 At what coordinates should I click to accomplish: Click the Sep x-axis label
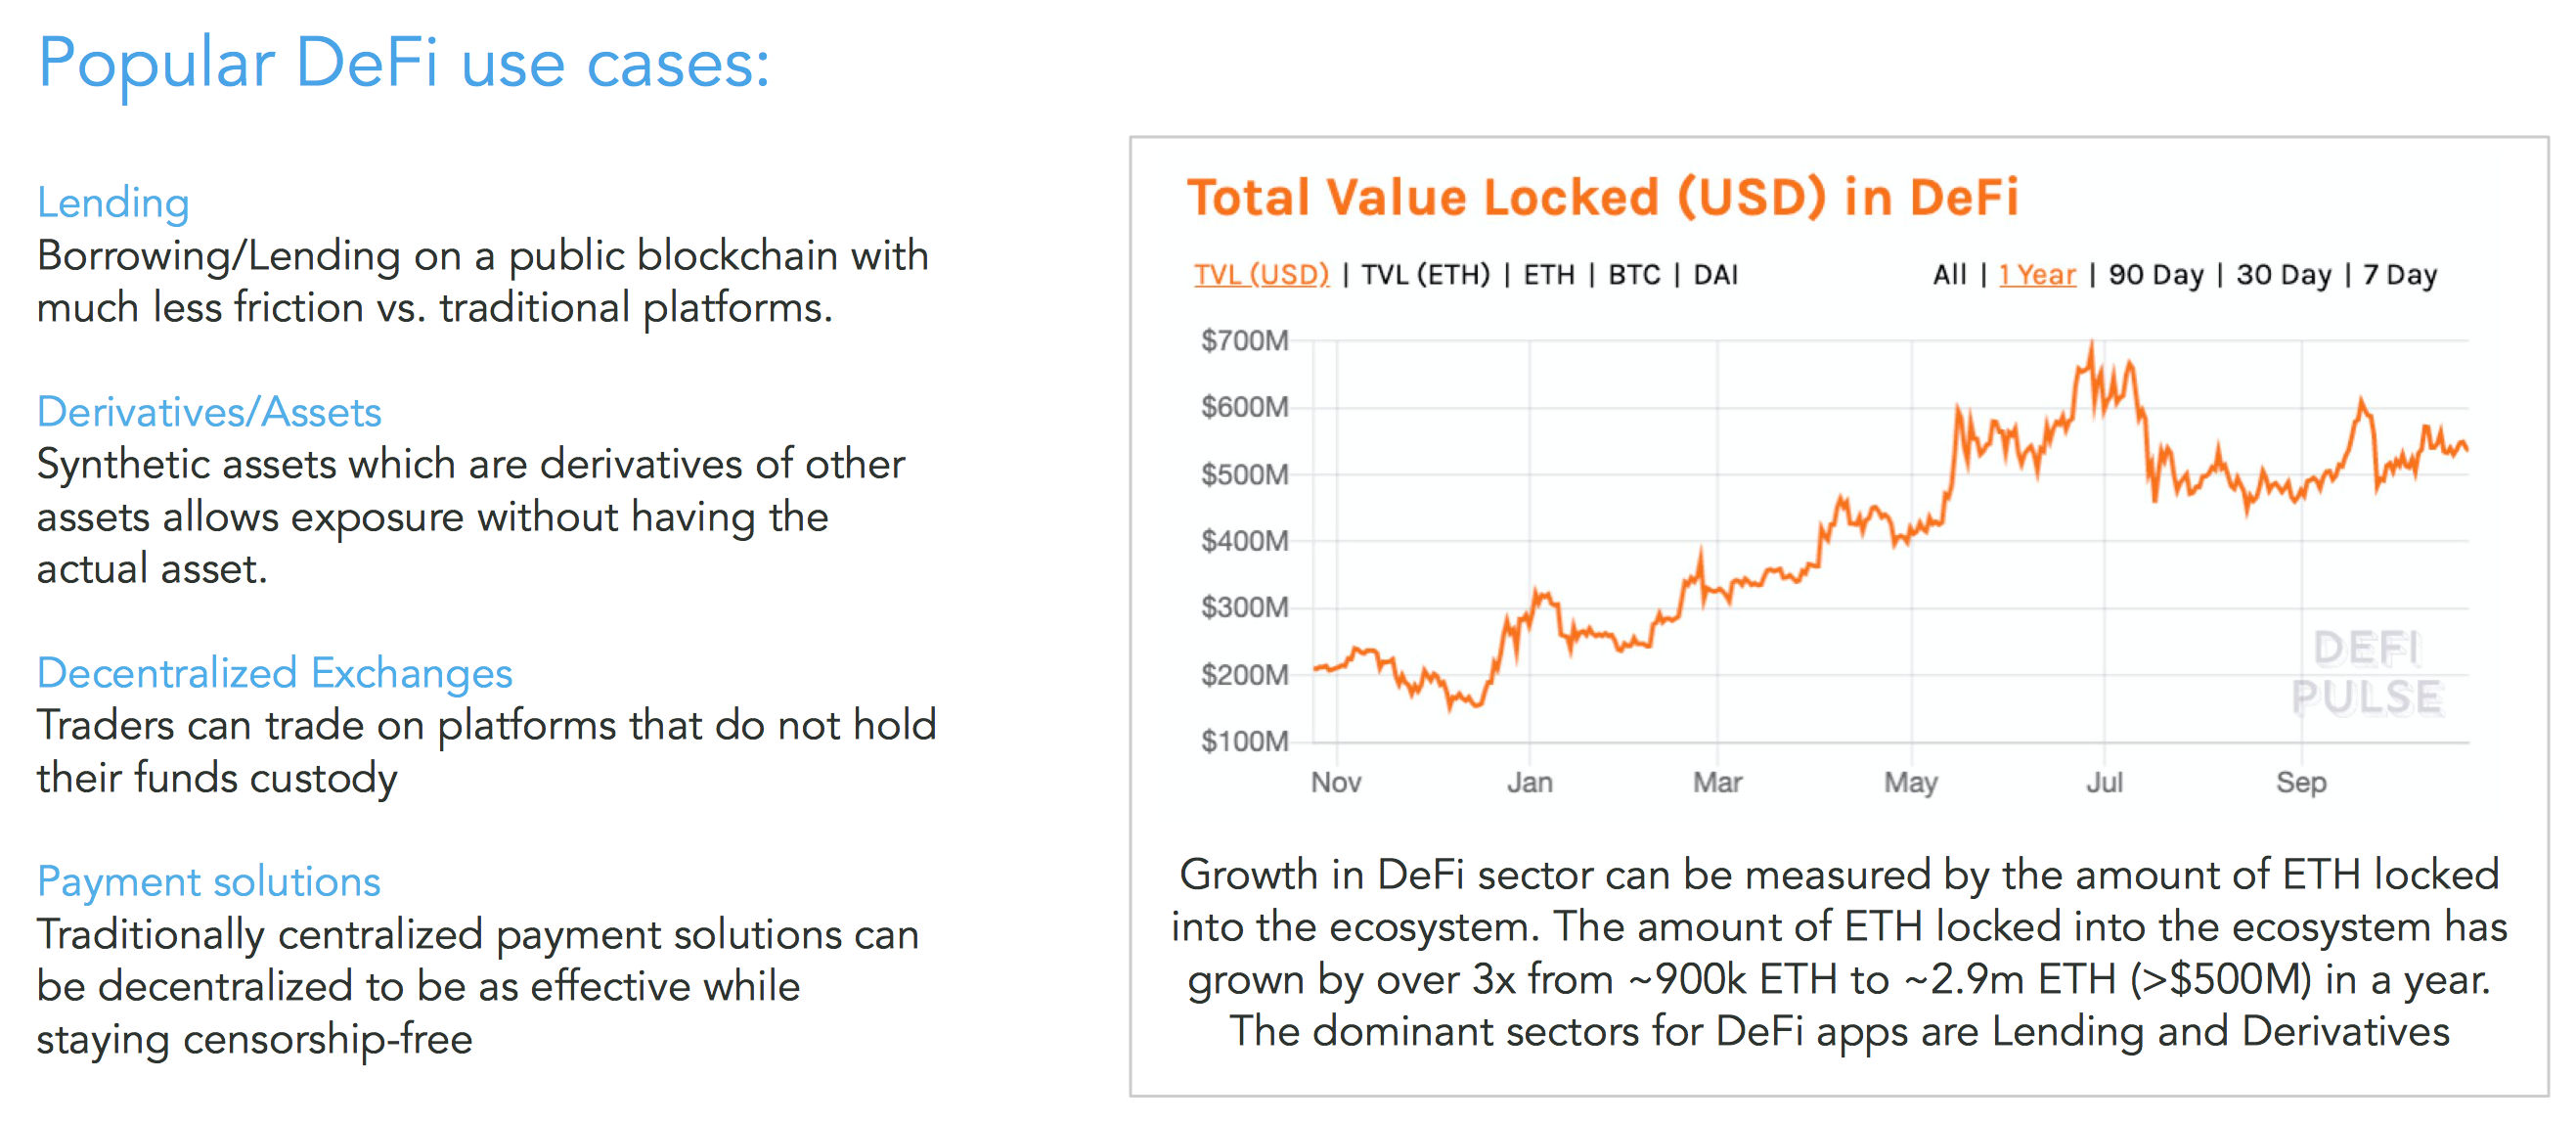tap(2301, 782)
